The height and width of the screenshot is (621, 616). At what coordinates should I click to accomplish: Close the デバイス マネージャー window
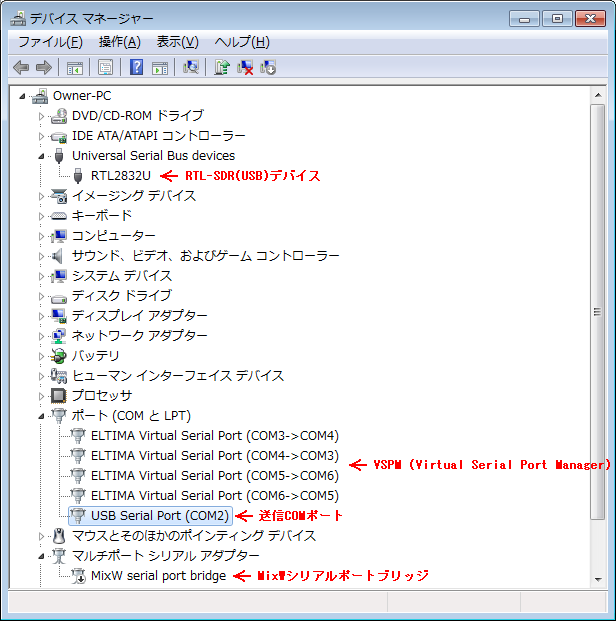590,19
